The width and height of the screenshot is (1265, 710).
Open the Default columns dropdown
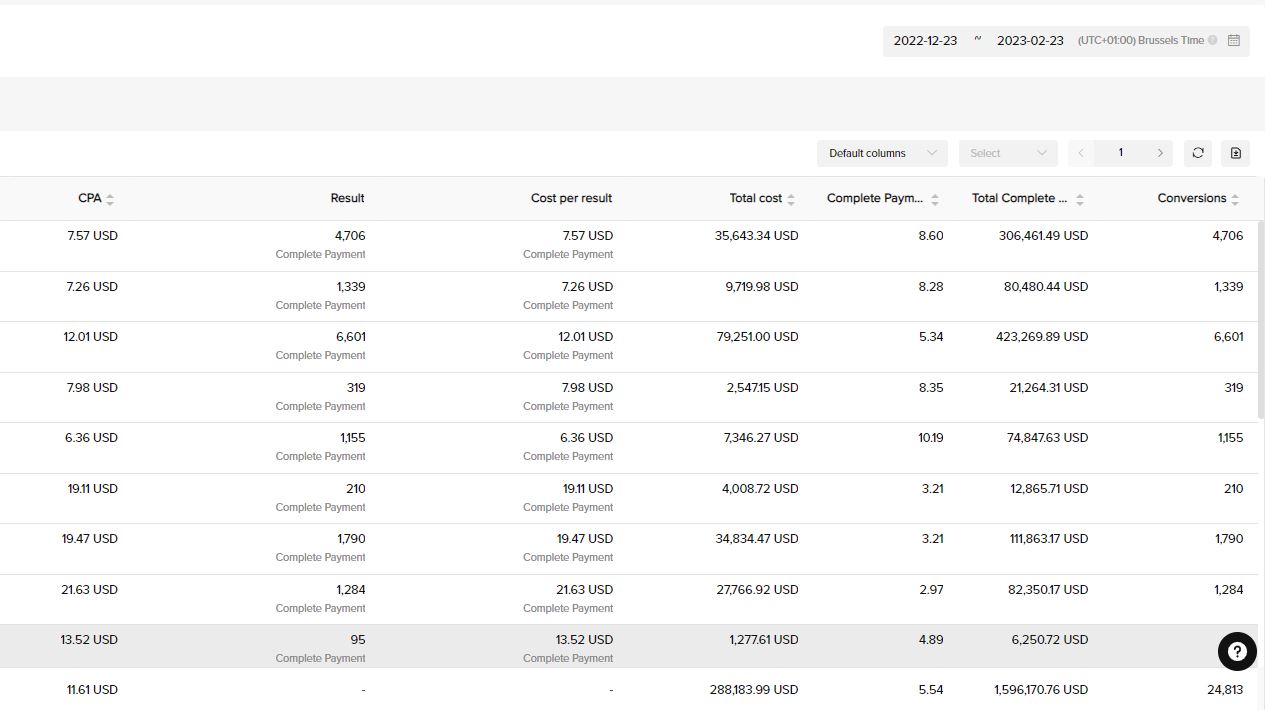(x=882, y=153)
